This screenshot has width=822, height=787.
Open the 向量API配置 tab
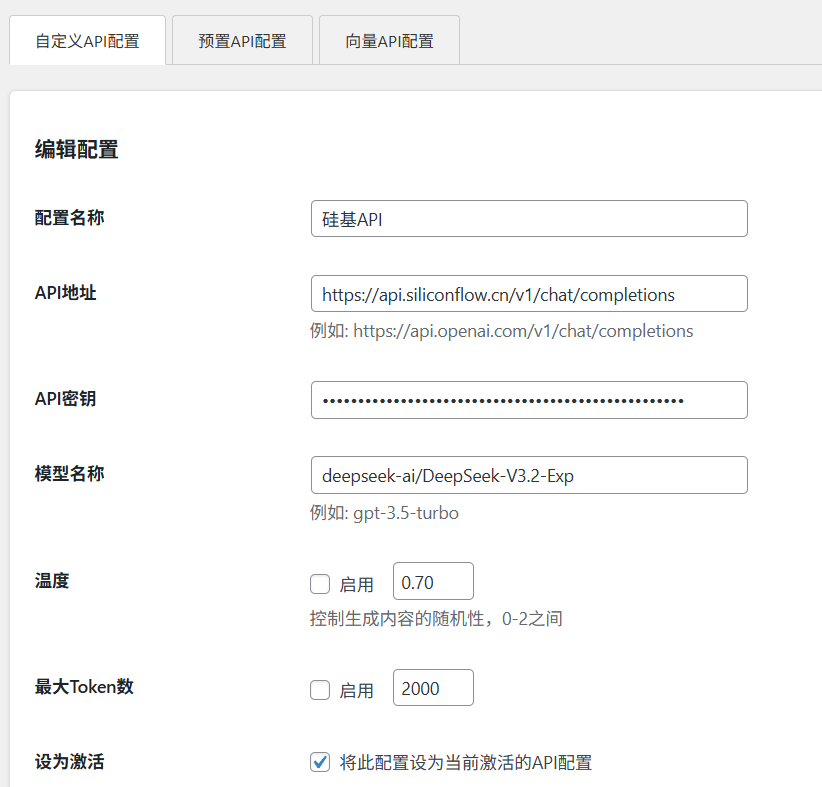(389, 41)
